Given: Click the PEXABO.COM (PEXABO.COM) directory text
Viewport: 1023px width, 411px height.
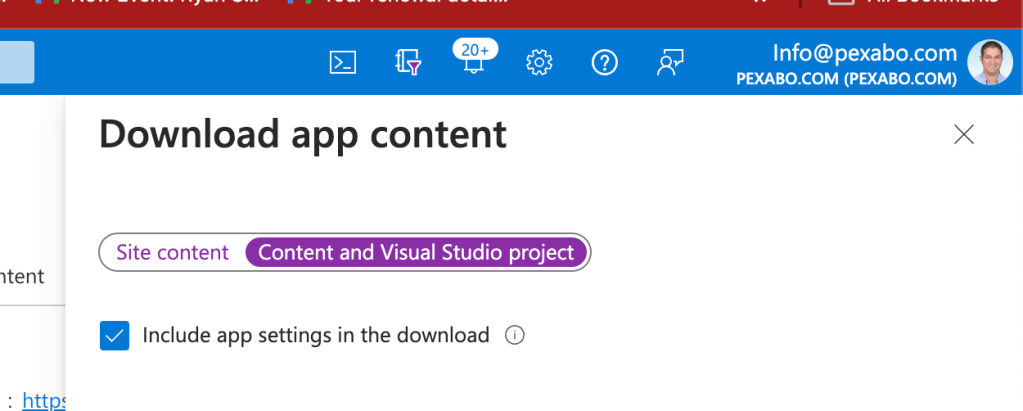Looking at the screenshot, I should point(847,79).
